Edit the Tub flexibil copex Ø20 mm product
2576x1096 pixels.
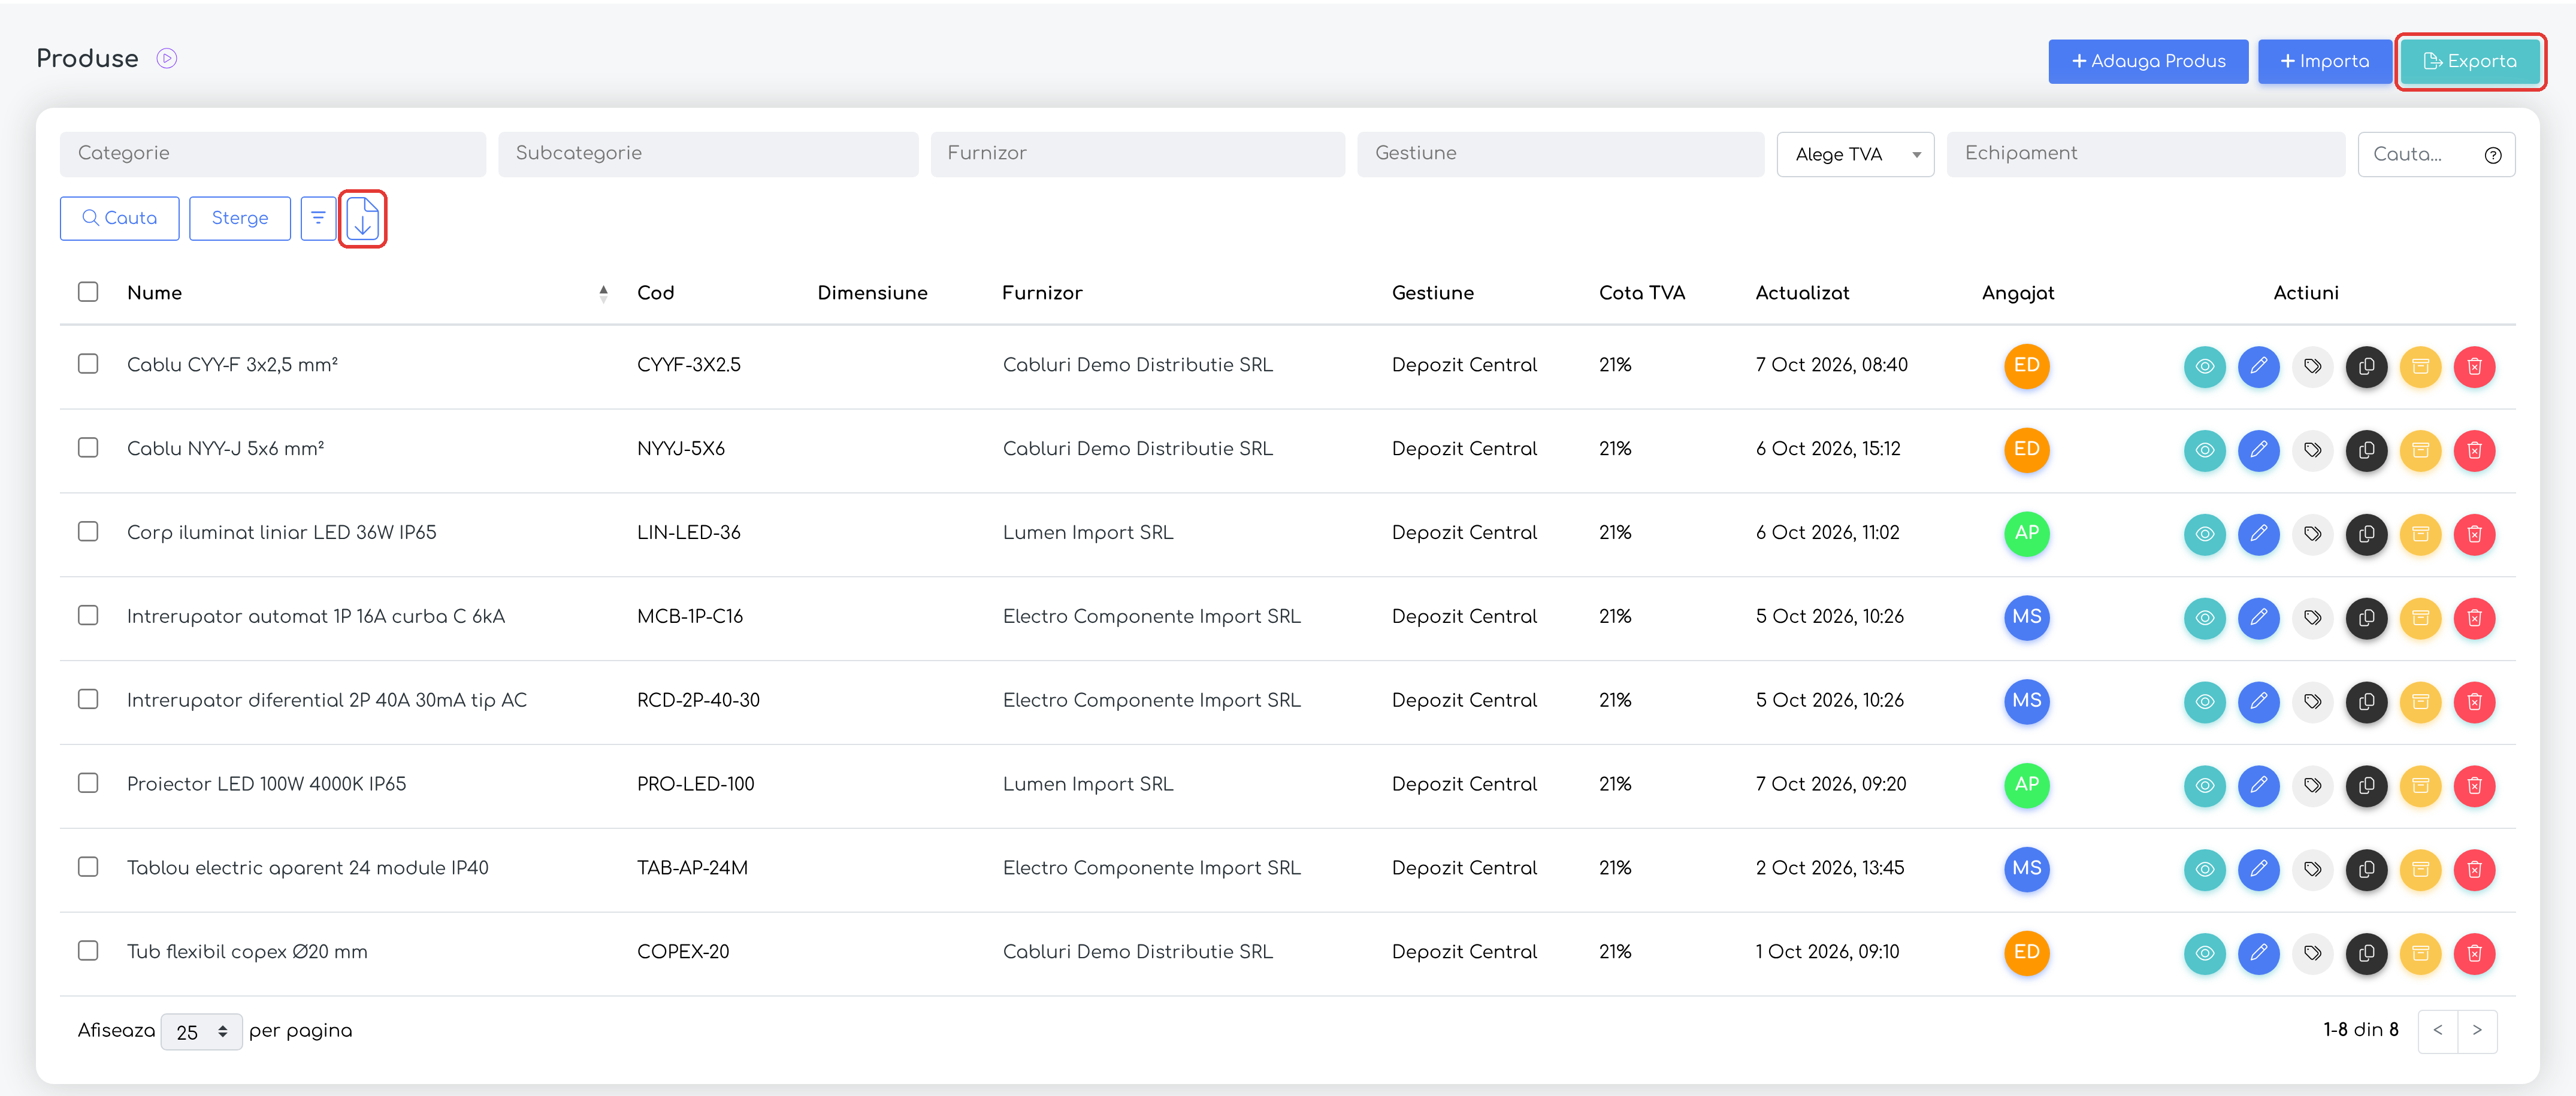(x=2258, y=954)
